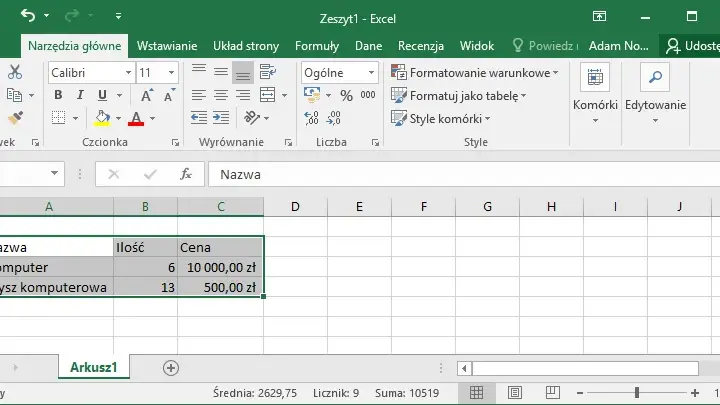Select the Format Painter brush icon
The height and width of the screenshot is (405, 720).
[15, 118]
